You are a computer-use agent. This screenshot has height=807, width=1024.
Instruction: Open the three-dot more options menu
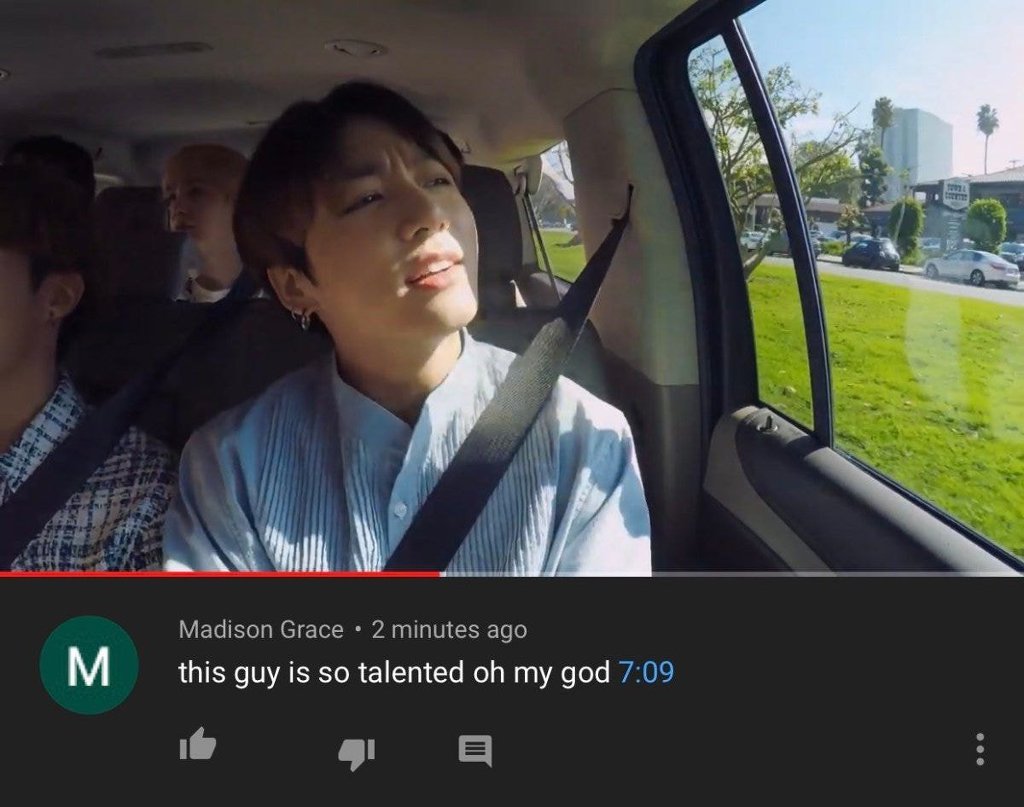[980, 750]
